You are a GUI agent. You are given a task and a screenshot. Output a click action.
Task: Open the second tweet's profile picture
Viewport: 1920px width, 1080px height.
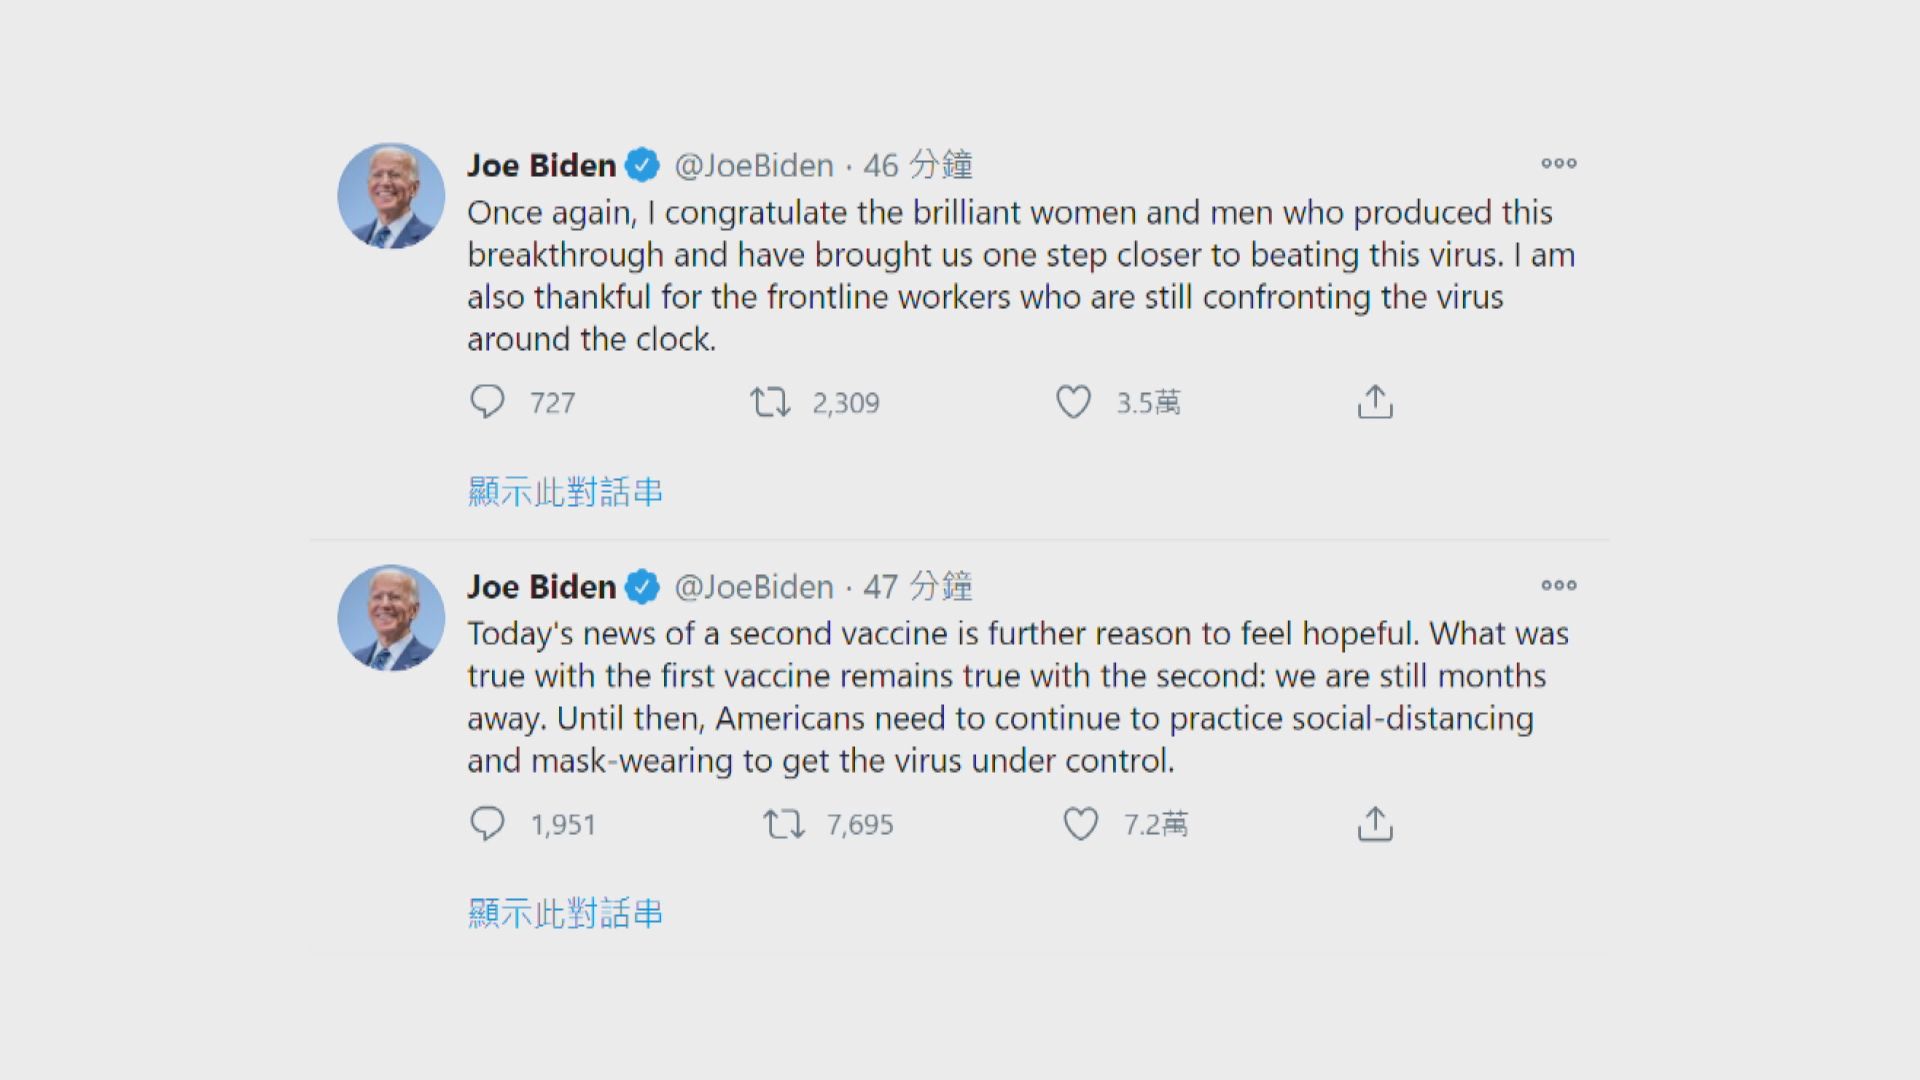click(x=391, y=618)
